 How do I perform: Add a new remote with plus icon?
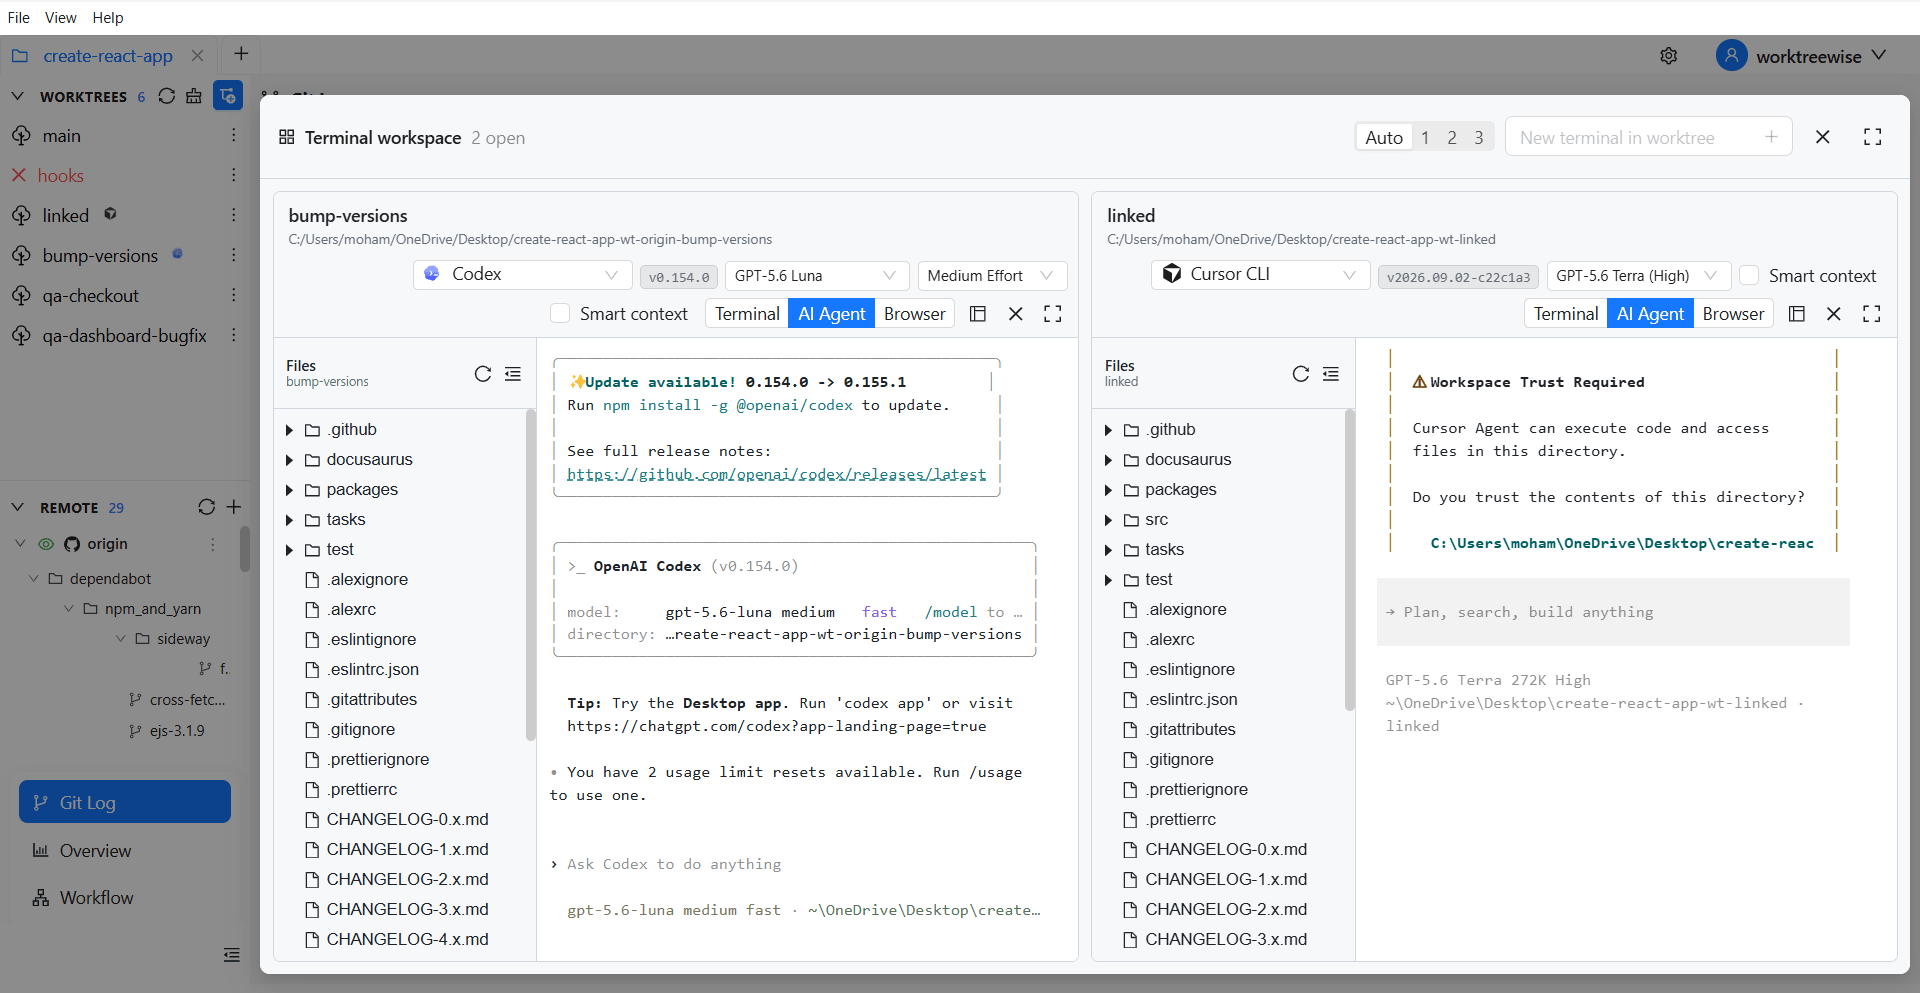point(234,507)
